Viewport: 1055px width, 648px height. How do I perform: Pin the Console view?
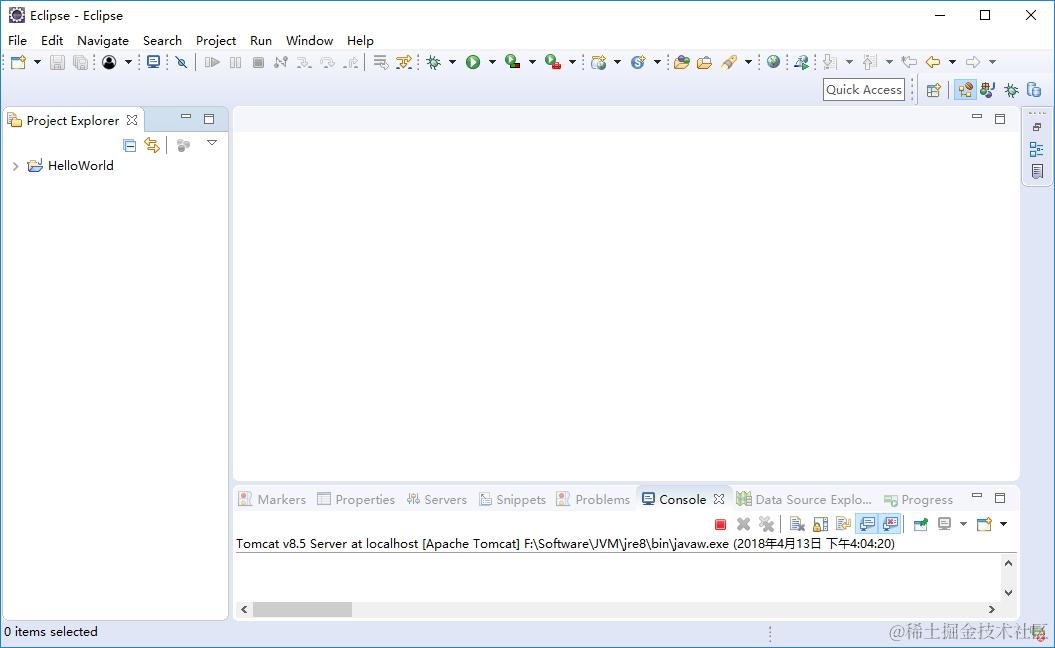[x=920, y=524]
